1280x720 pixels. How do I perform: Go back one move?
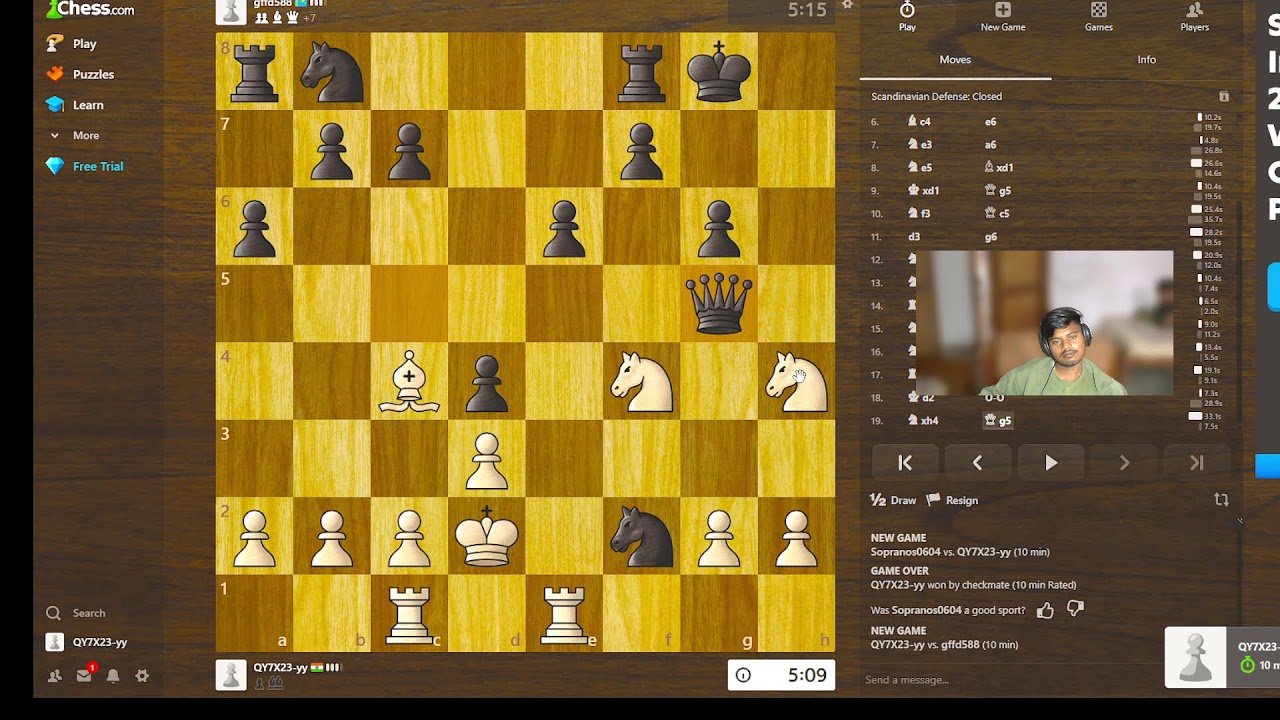(978, 463)
